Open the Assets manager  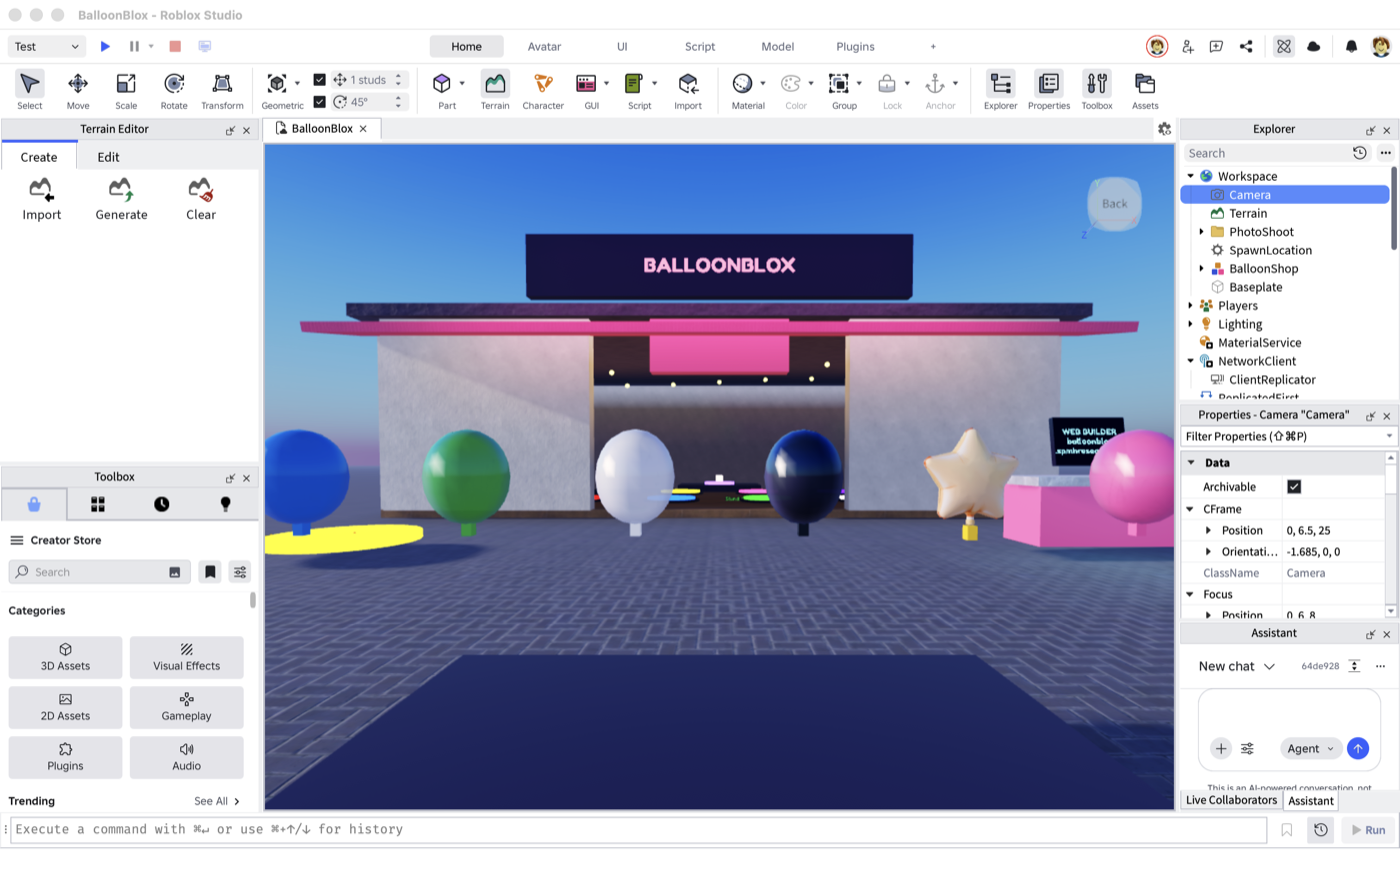(1145, 90)
